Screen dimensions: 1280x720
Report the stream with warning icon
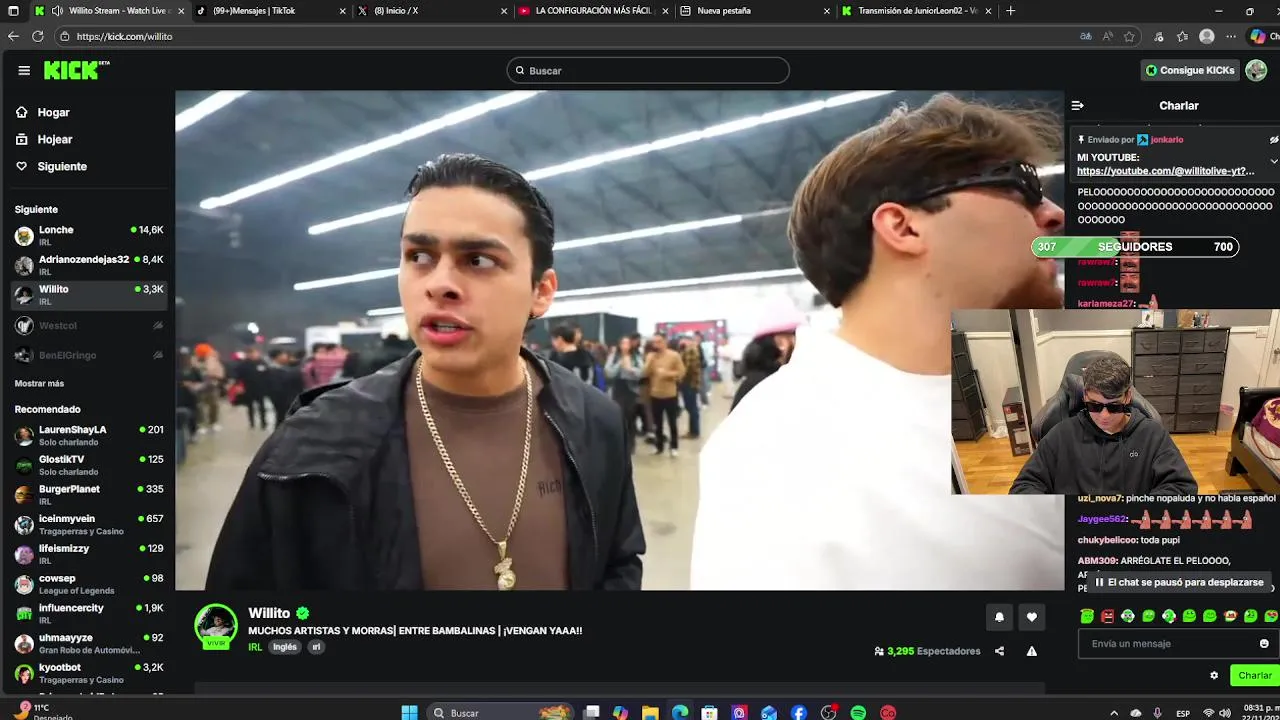pyautogui.click(x=1032, y=651)
